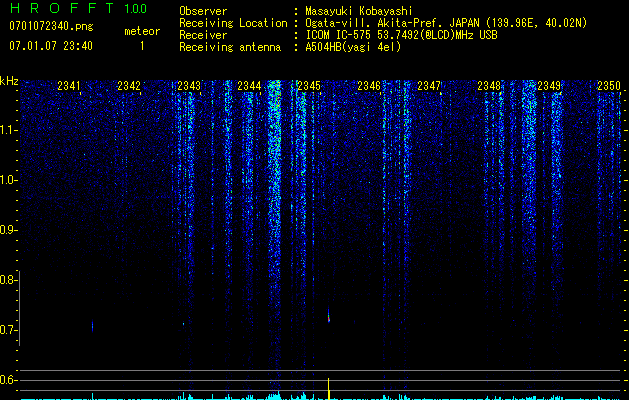Viewport: 629px width, 400px height.
Task: Click the kHz axis unit label
Action: [9, 81]
